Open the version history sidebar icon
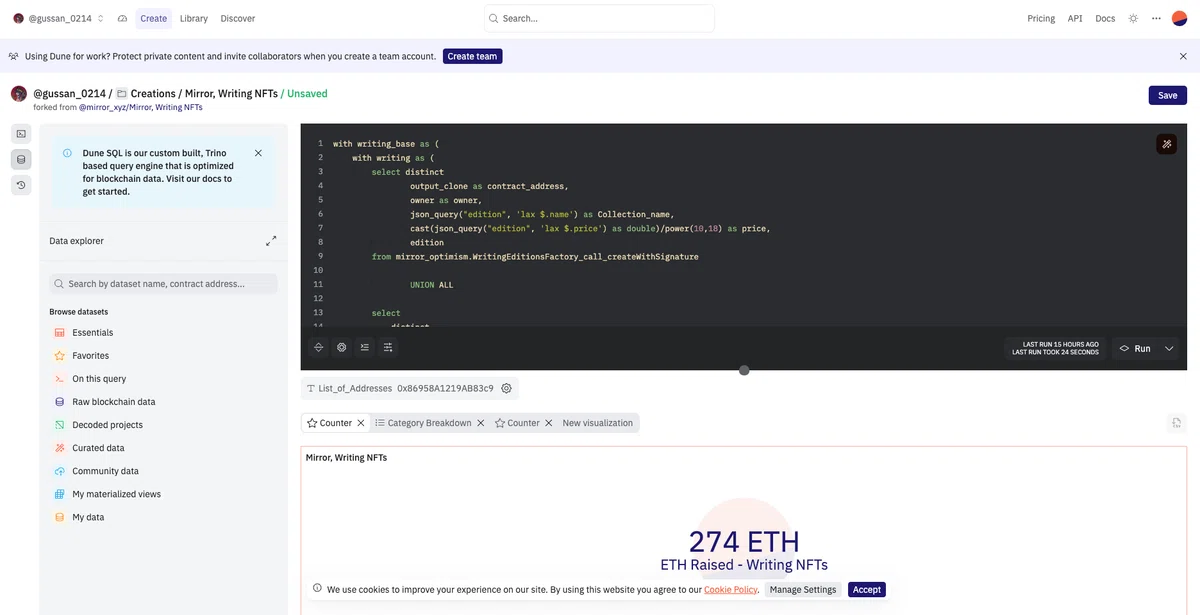1200x615 pixels. tap(21, 185)
